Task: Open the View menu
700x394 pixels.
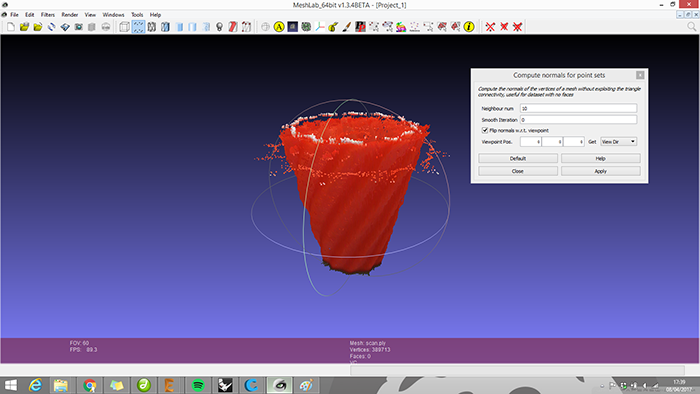Action: point(90,15)
